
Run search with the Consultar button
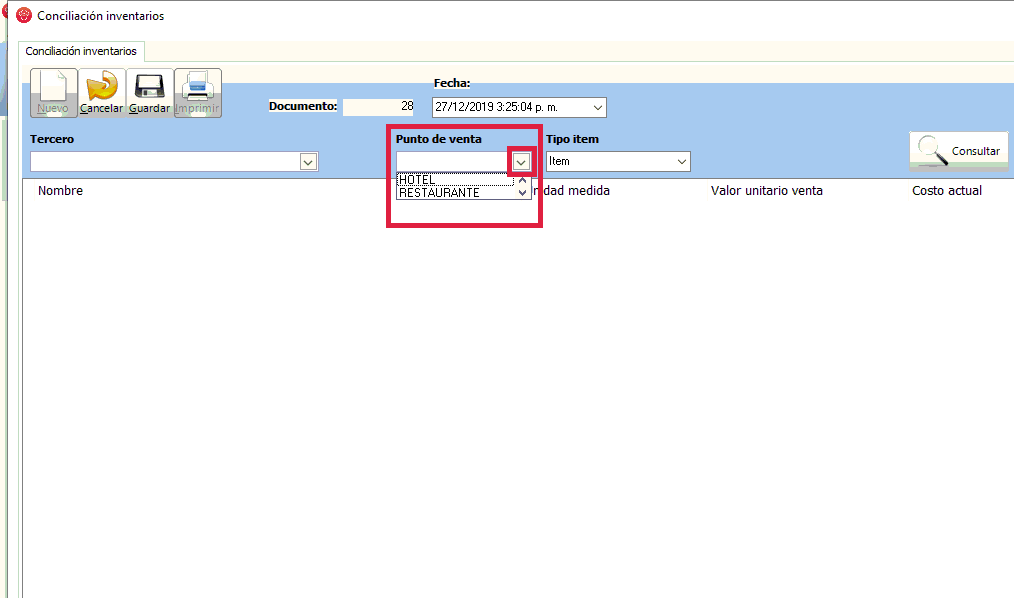tap(958, 151)
